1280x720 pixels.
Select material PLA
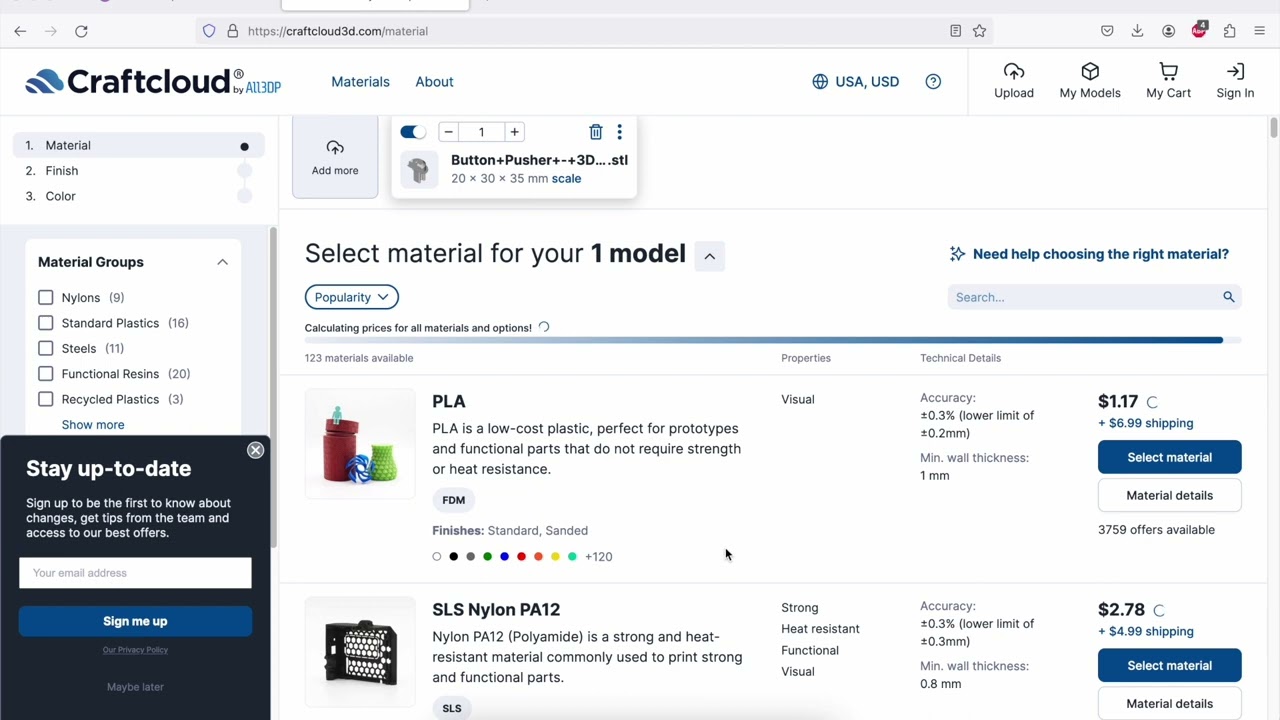(x=1169, y=457)
